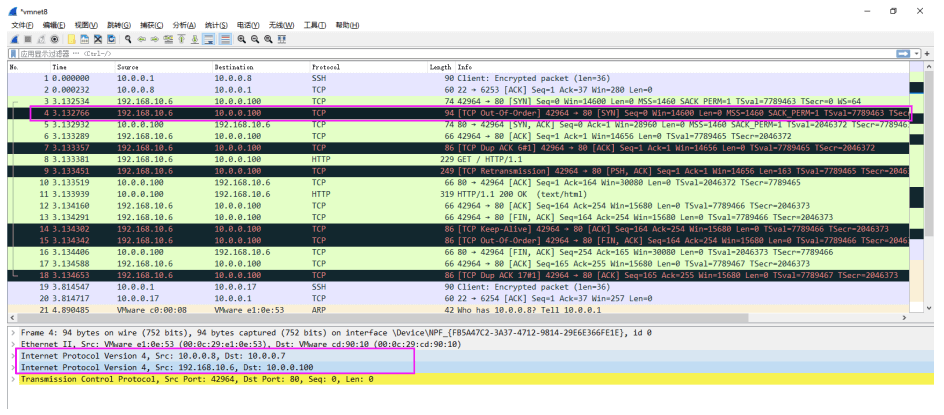This screenshot has width=944, height=415.
Task: Sort by the Source column header
Action: (x=164, y=67)
